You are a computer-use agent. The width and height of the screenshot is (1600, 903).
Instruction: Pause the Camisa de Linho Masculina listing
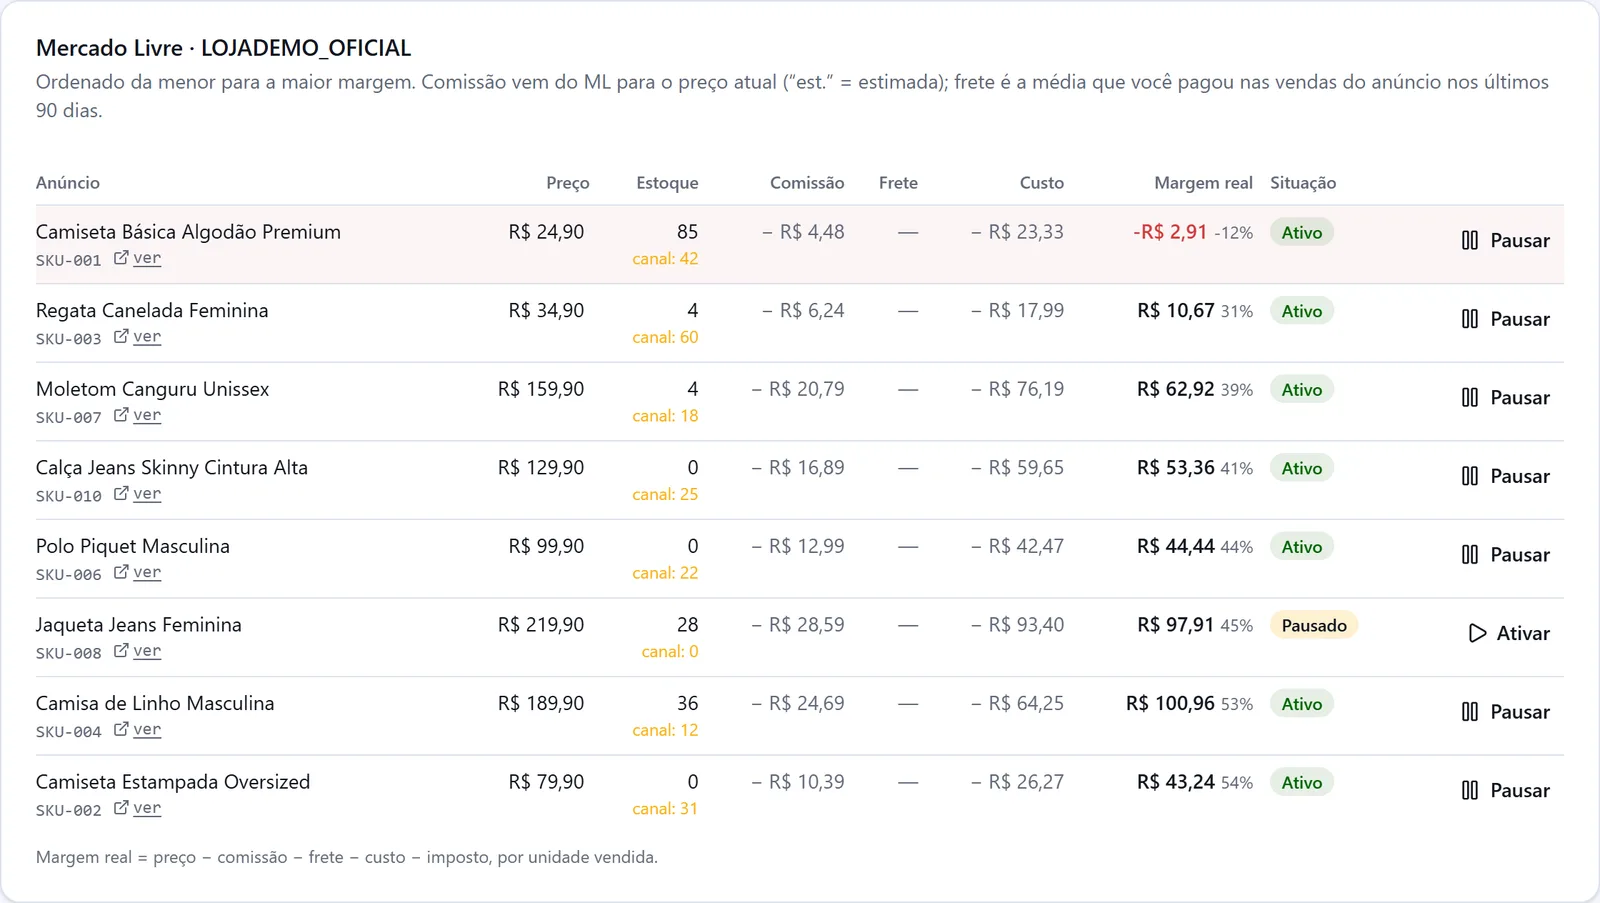pos(1505,712)
